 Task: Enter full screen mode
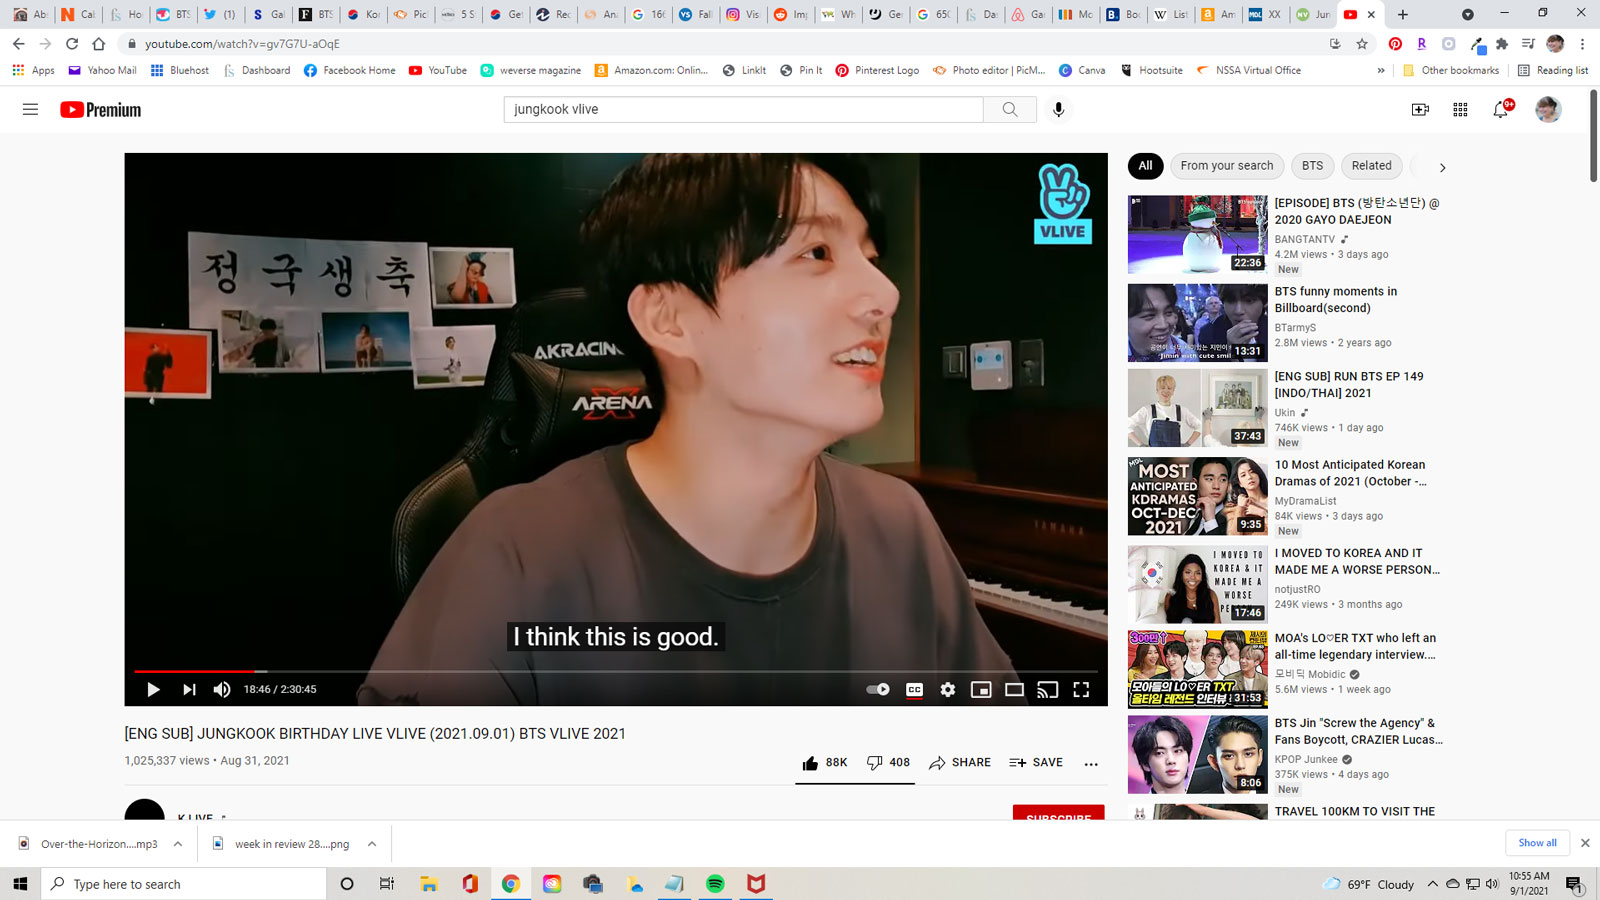point(1081,689)
